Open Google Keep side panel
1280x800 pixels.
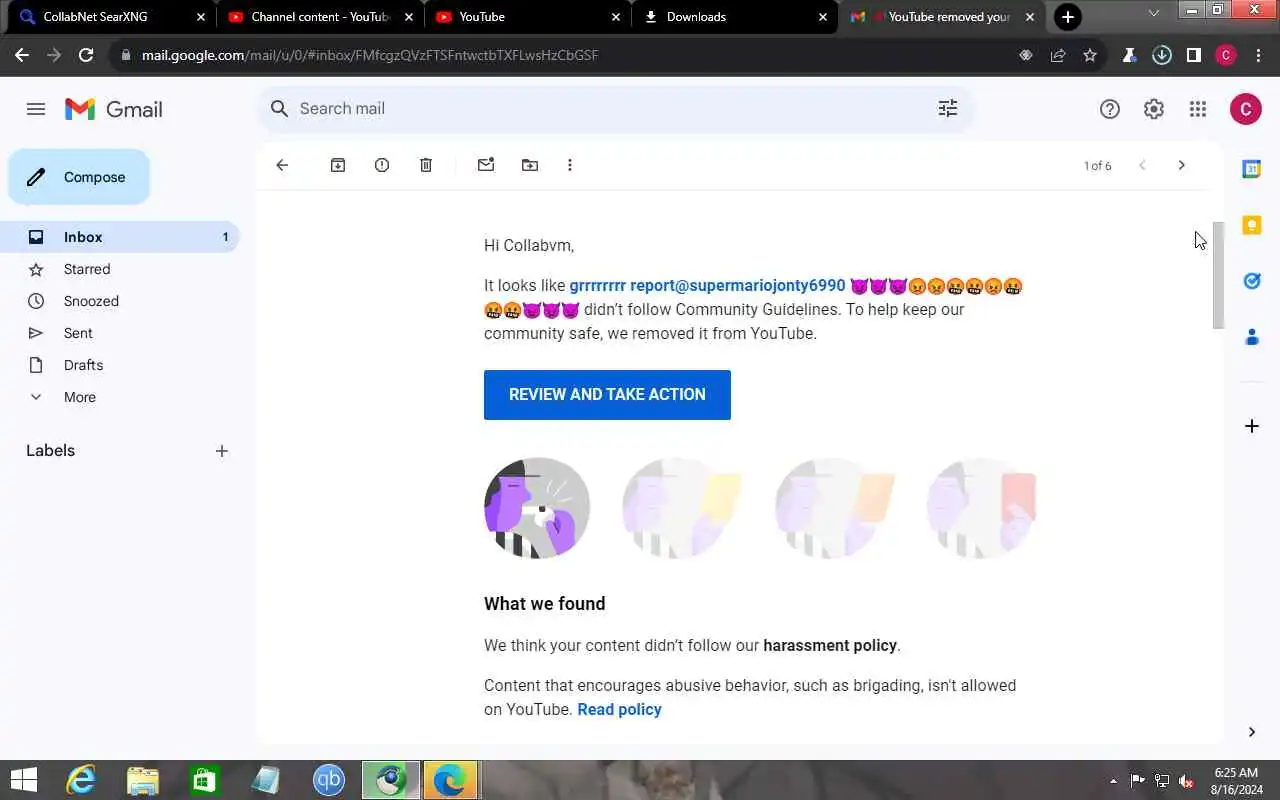coord(1251,225)
